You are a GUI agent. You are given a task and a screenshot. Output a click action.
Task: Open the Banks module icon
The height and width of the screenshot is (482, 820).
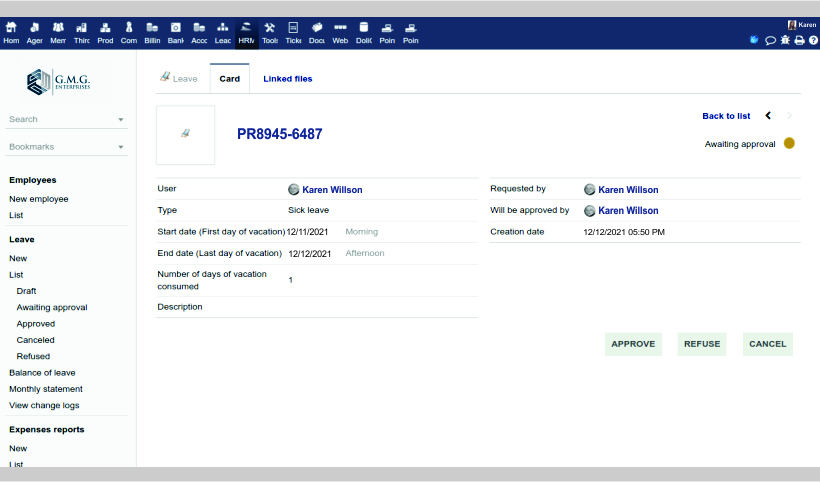pos(175,33)
